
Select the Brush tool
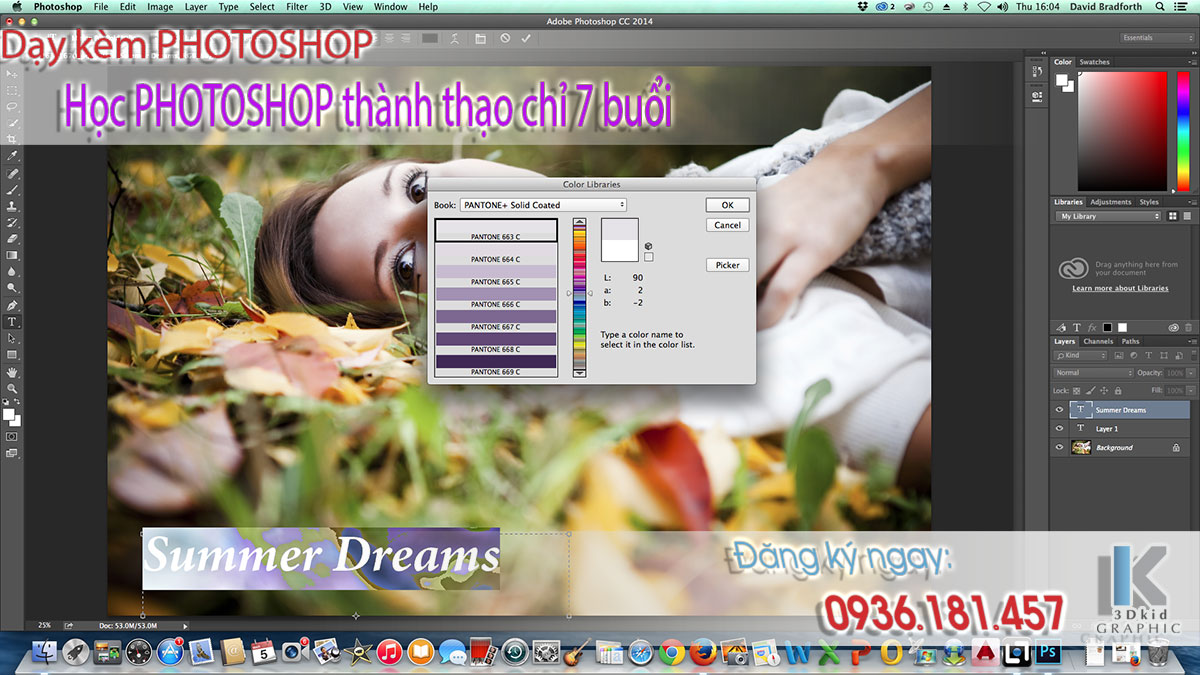point(12,189)
